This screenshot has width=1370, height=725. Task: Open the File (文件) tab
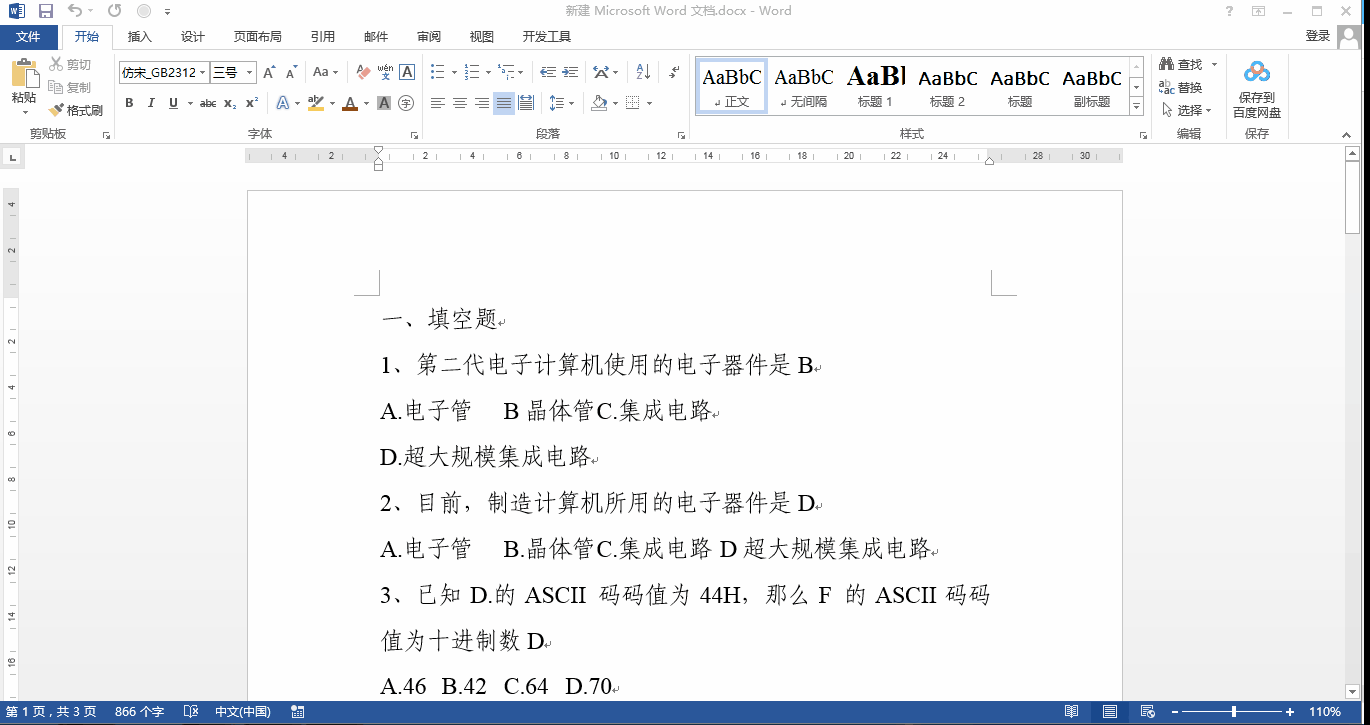[x=28, y=37]
